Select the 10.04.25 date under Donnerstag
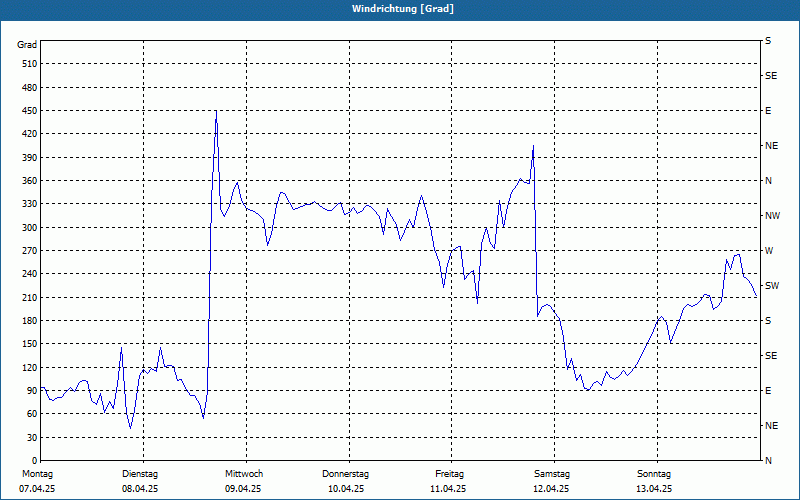Viewport: 800px width, 500px height. click(x=346, y=489)
